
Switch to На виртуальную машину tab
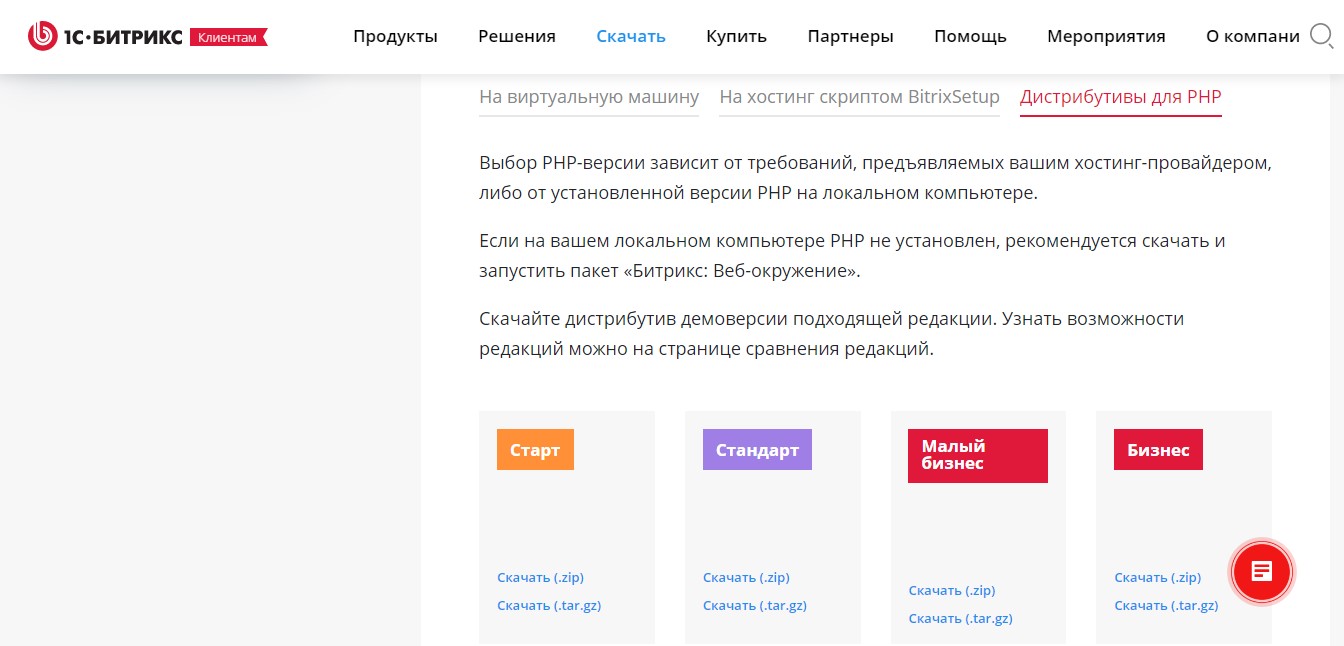(589, 97)
